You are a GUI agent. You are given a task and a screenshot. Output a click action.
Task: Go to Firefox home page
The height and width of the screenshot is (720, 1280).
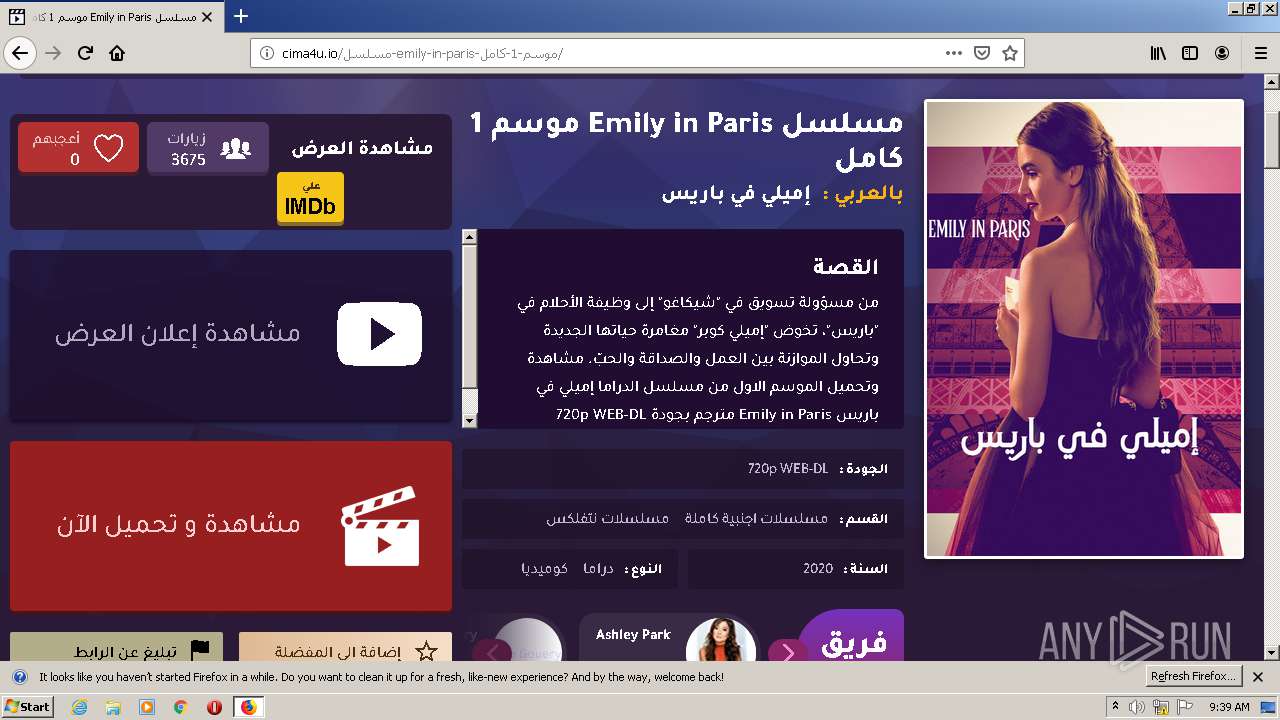point(117,53)
